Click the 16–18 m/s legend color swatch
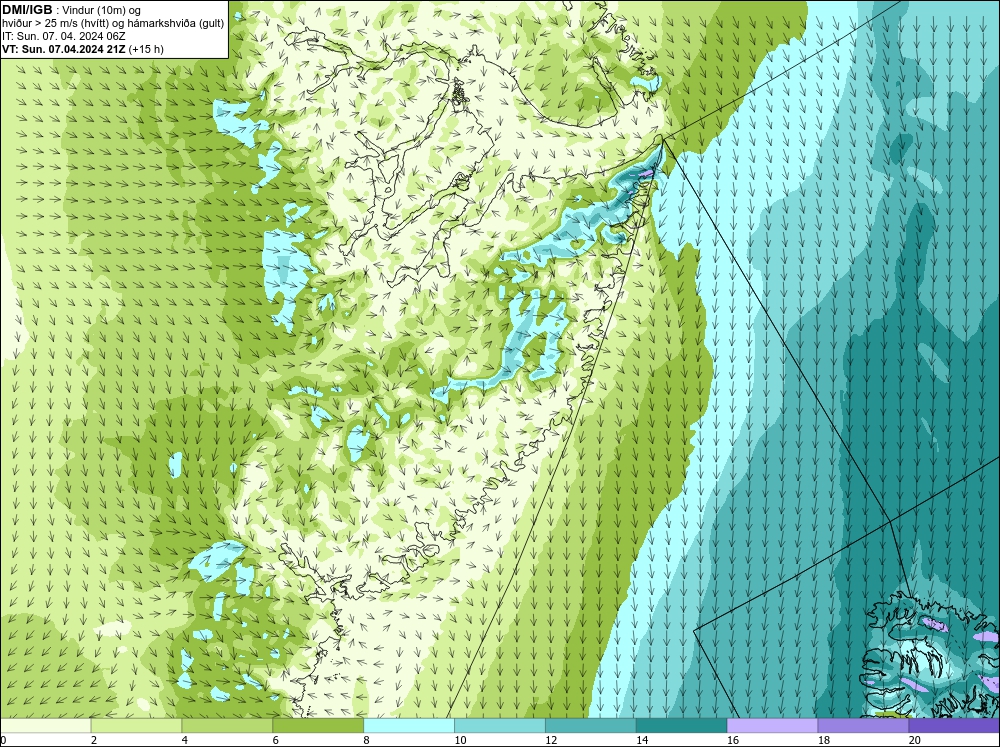 coord(772,725)
